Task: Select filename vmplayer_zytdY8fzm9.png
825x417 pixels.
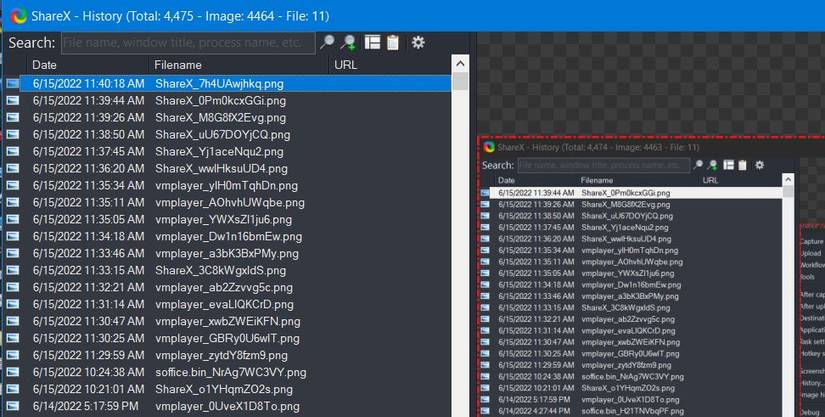Action: point(221,355)
